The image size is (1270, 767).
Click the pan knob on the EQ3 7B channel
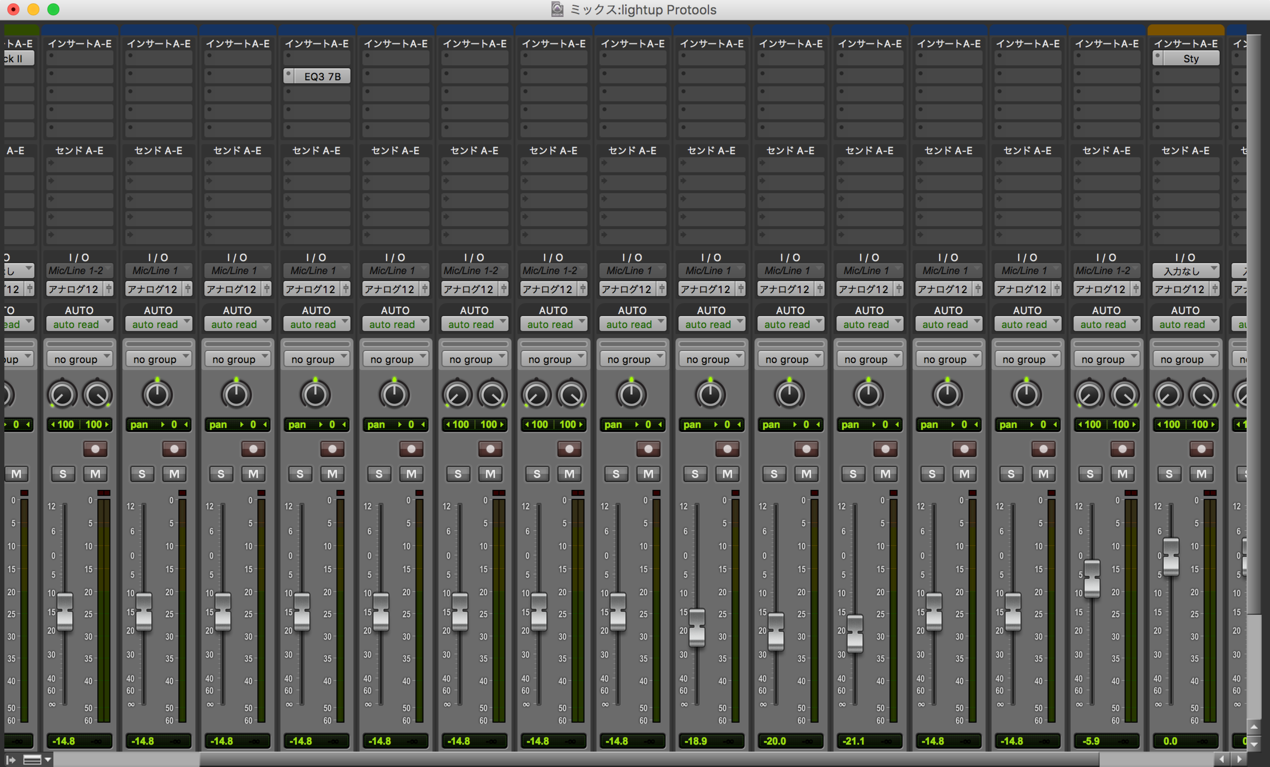click(x=315, y=394)
